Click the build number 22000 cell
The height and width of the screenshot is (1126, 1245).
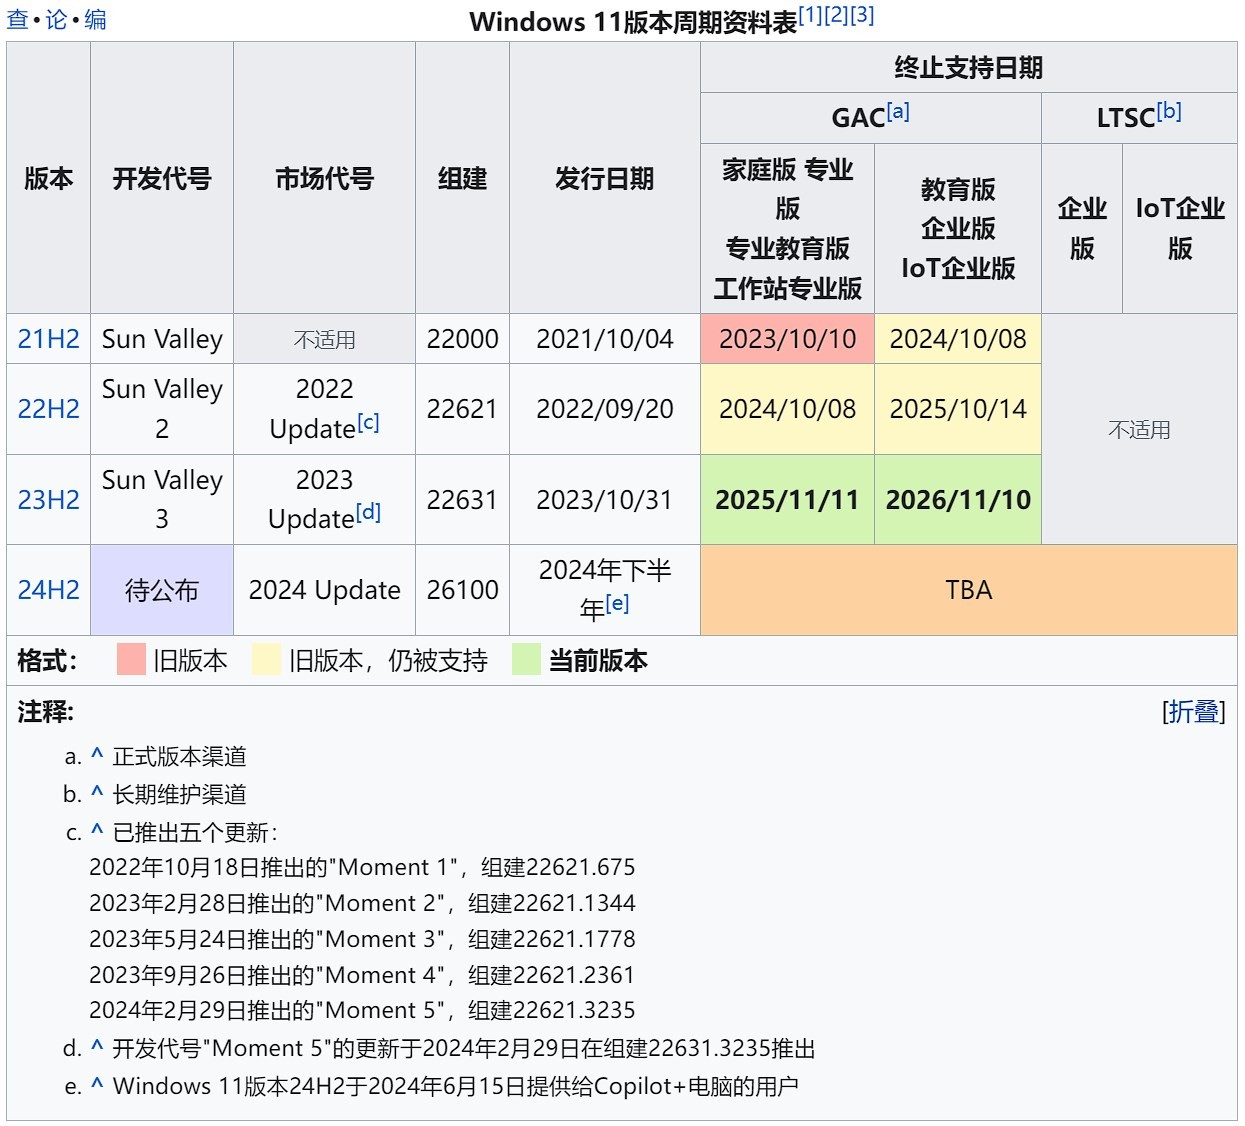(x=462, y=339)
